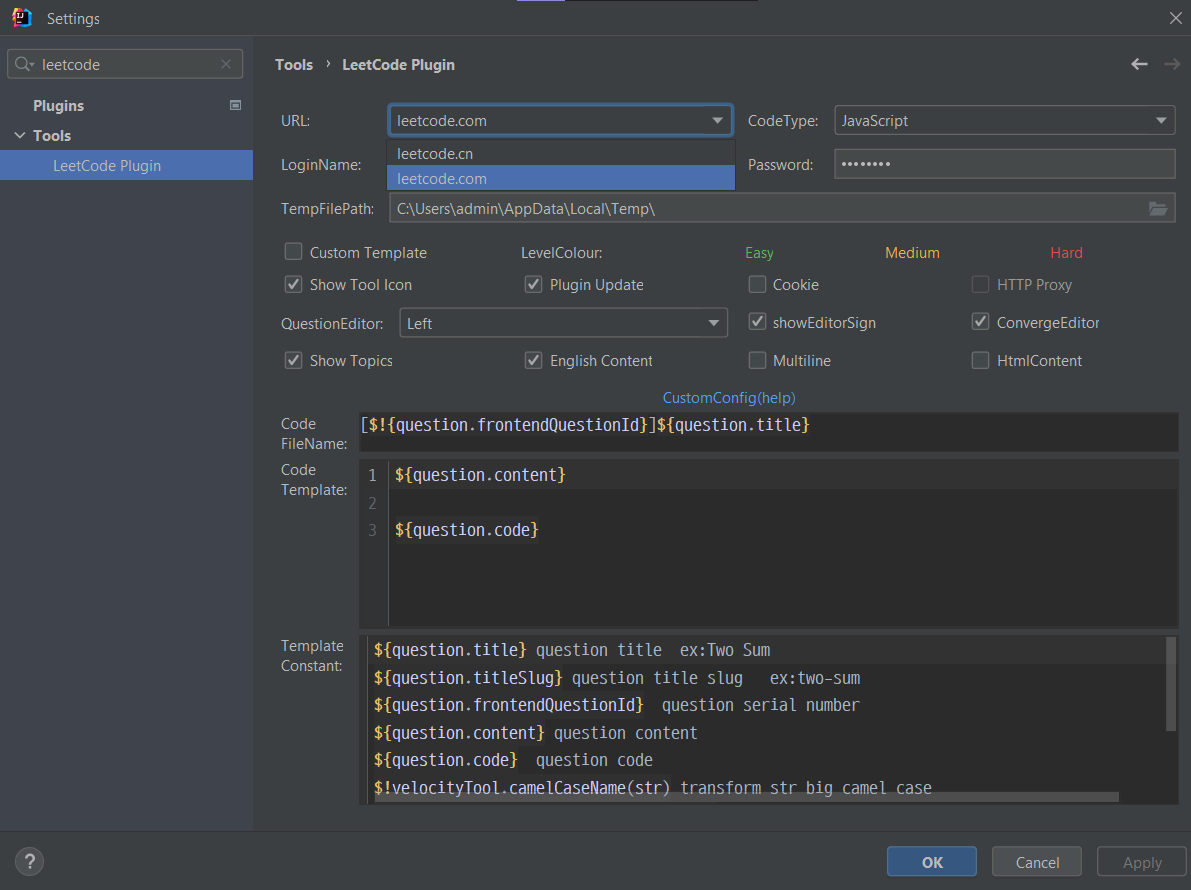1191x890 pixels.
Task: Choose leetcode.com in the dropdown list
Action: pyautogui.click(x=561, y=178)
